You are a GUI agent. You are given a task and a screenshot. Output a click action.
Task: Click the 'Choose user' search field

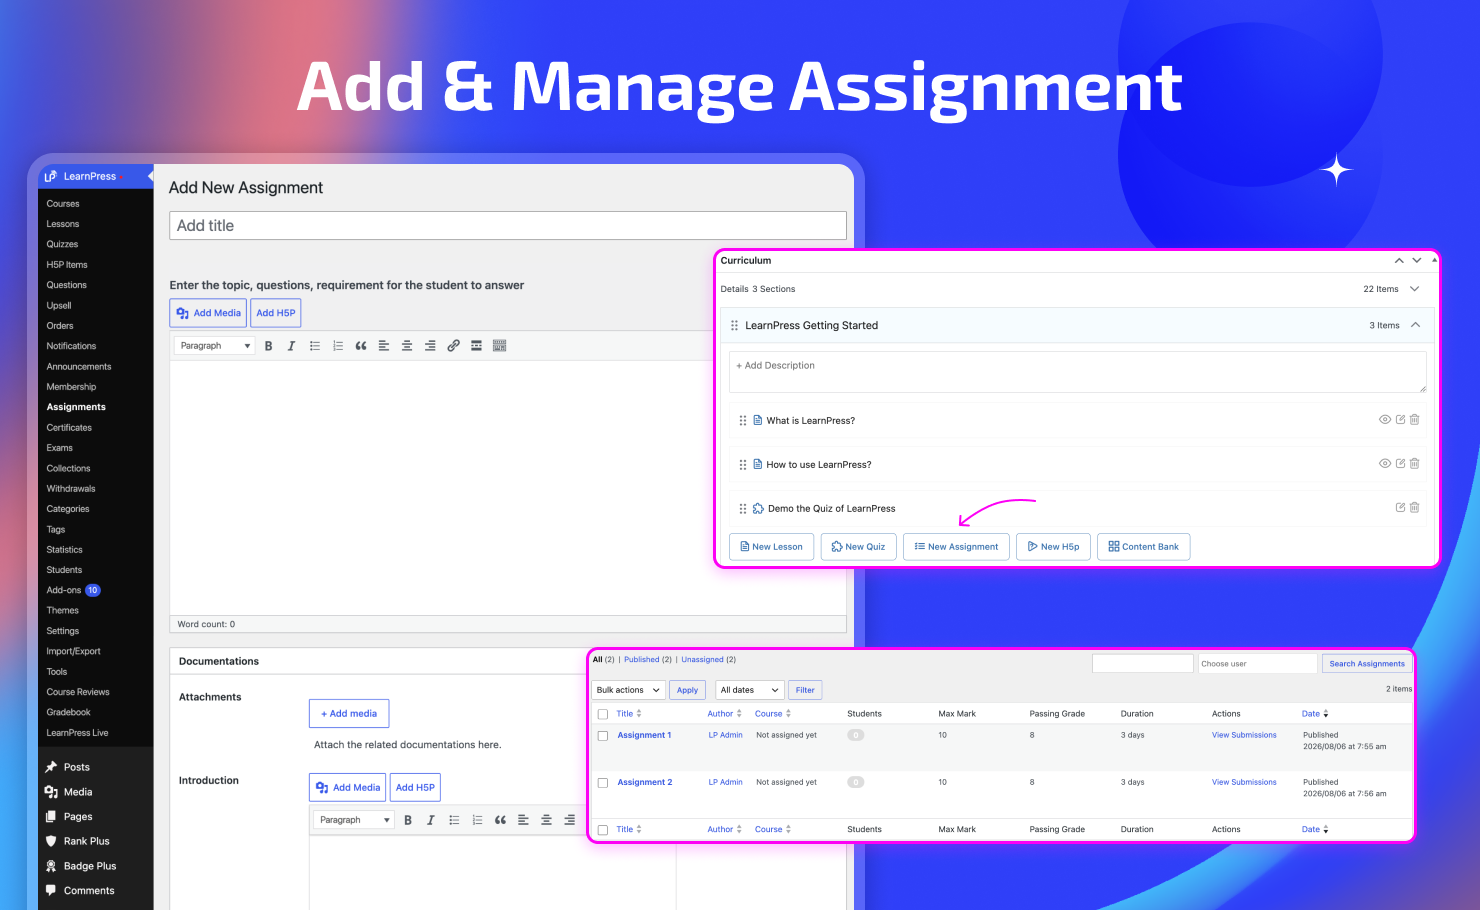click(1257, 664)
